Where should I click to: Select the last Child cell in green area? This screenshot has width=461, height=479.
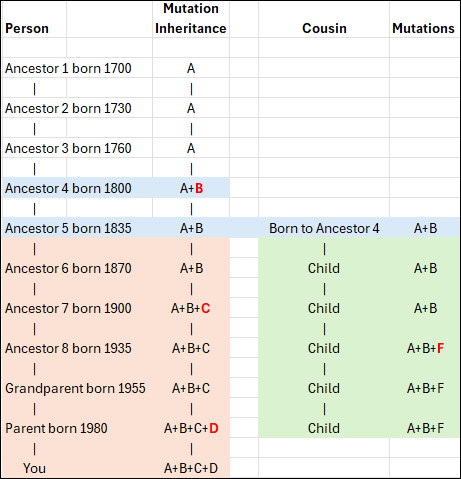click(324, 428)
